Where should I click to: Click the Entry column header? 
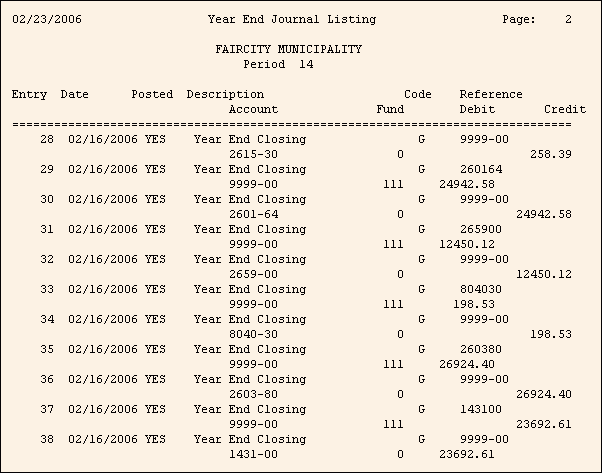pos(29,94)
